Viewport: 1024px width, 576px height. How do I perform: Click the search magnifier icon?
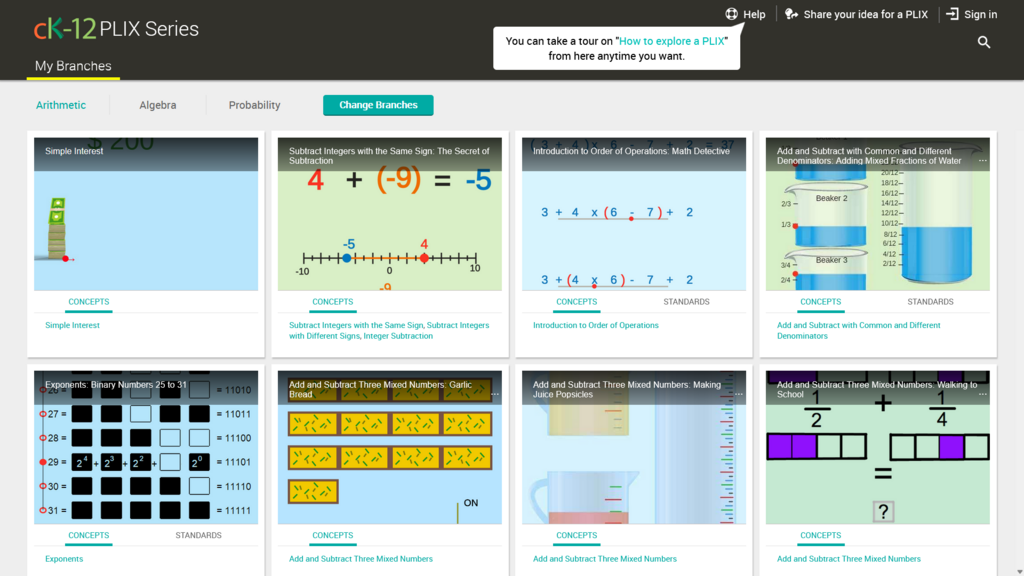(984, 42)
